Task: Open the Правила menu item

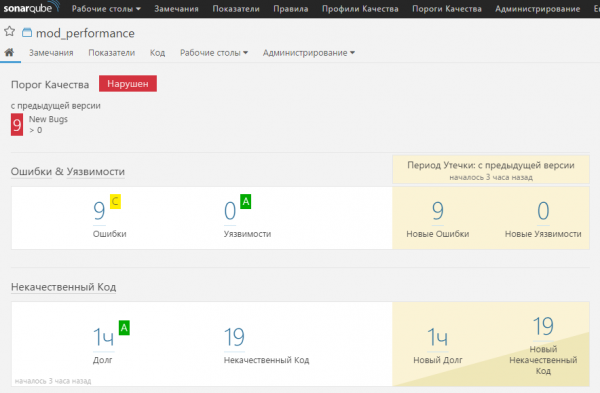Action: (290, 9)
